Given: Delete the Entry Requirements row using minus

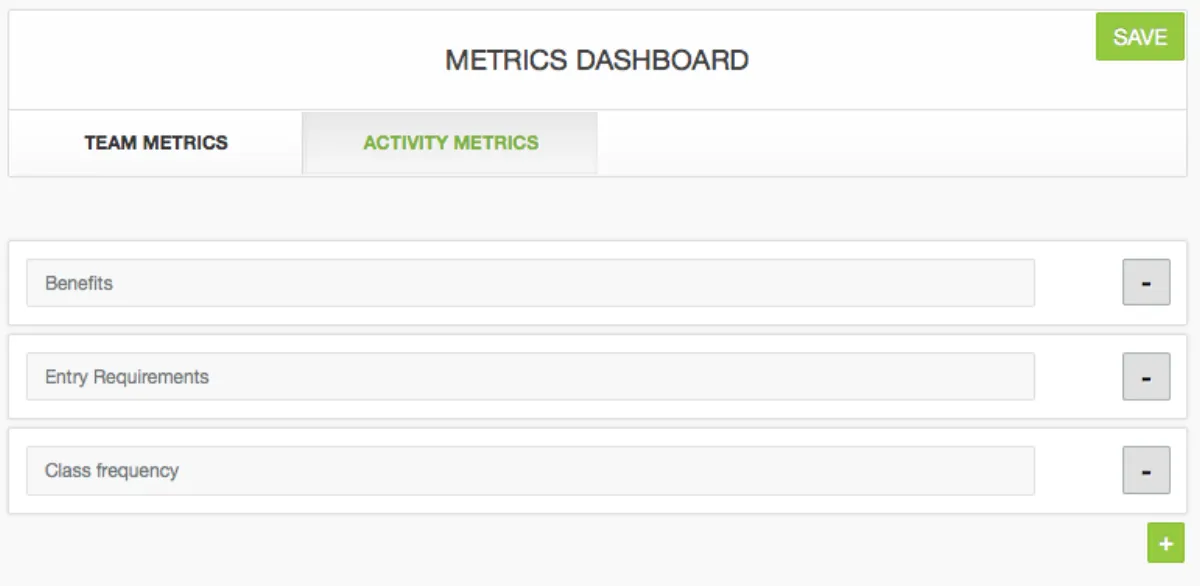Looking at the screenshot, I should pyautogui.click(x=1146, y=378).
